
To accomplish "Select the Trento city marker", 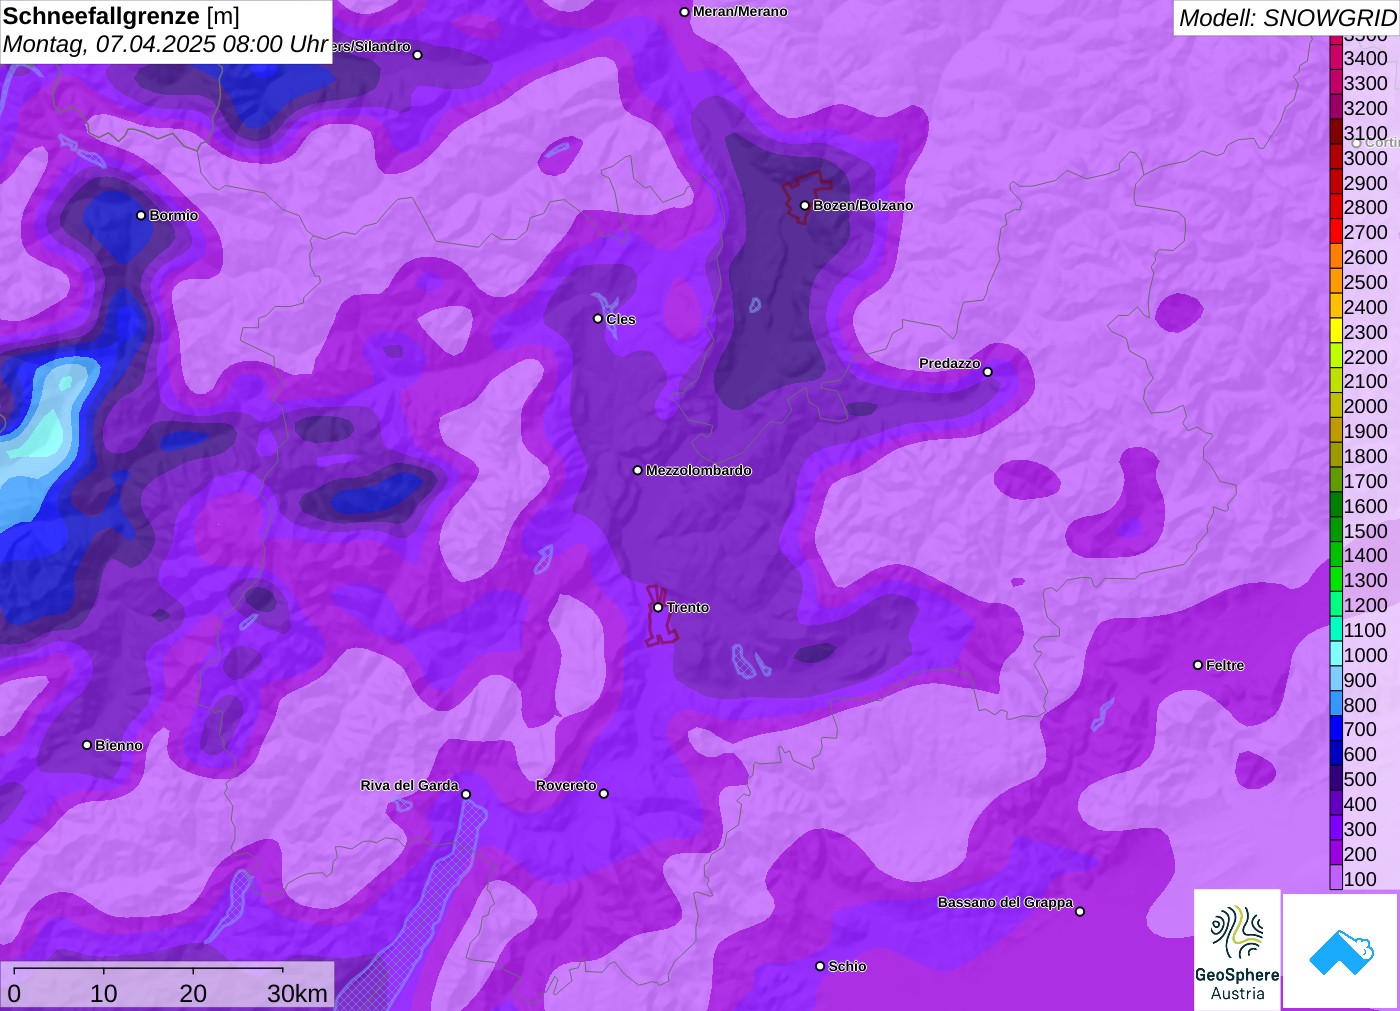I will pyautogui.click(x=658, y=607).
